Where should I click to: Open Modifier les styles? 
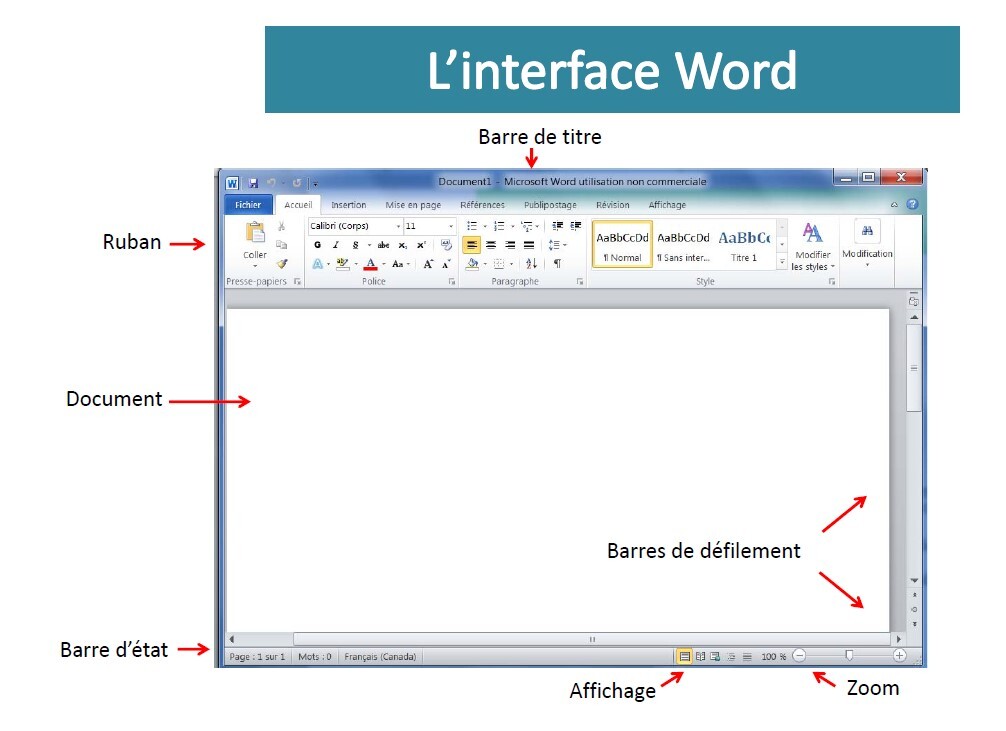[x=813, y=247]
